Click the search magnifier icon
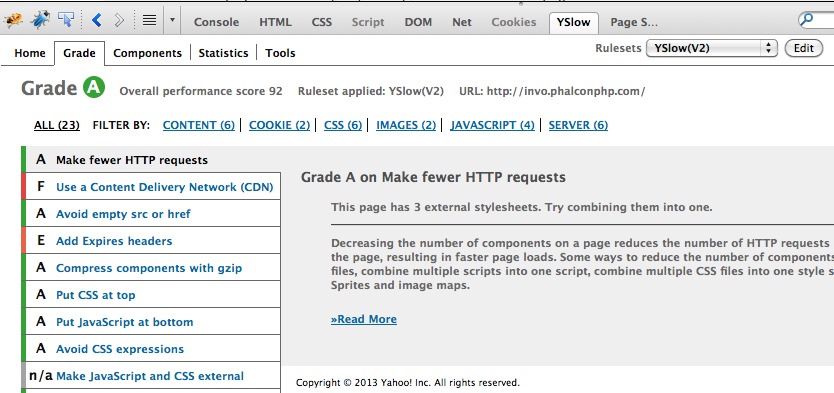This screenshot has width=834, height=393. [807, 20]
